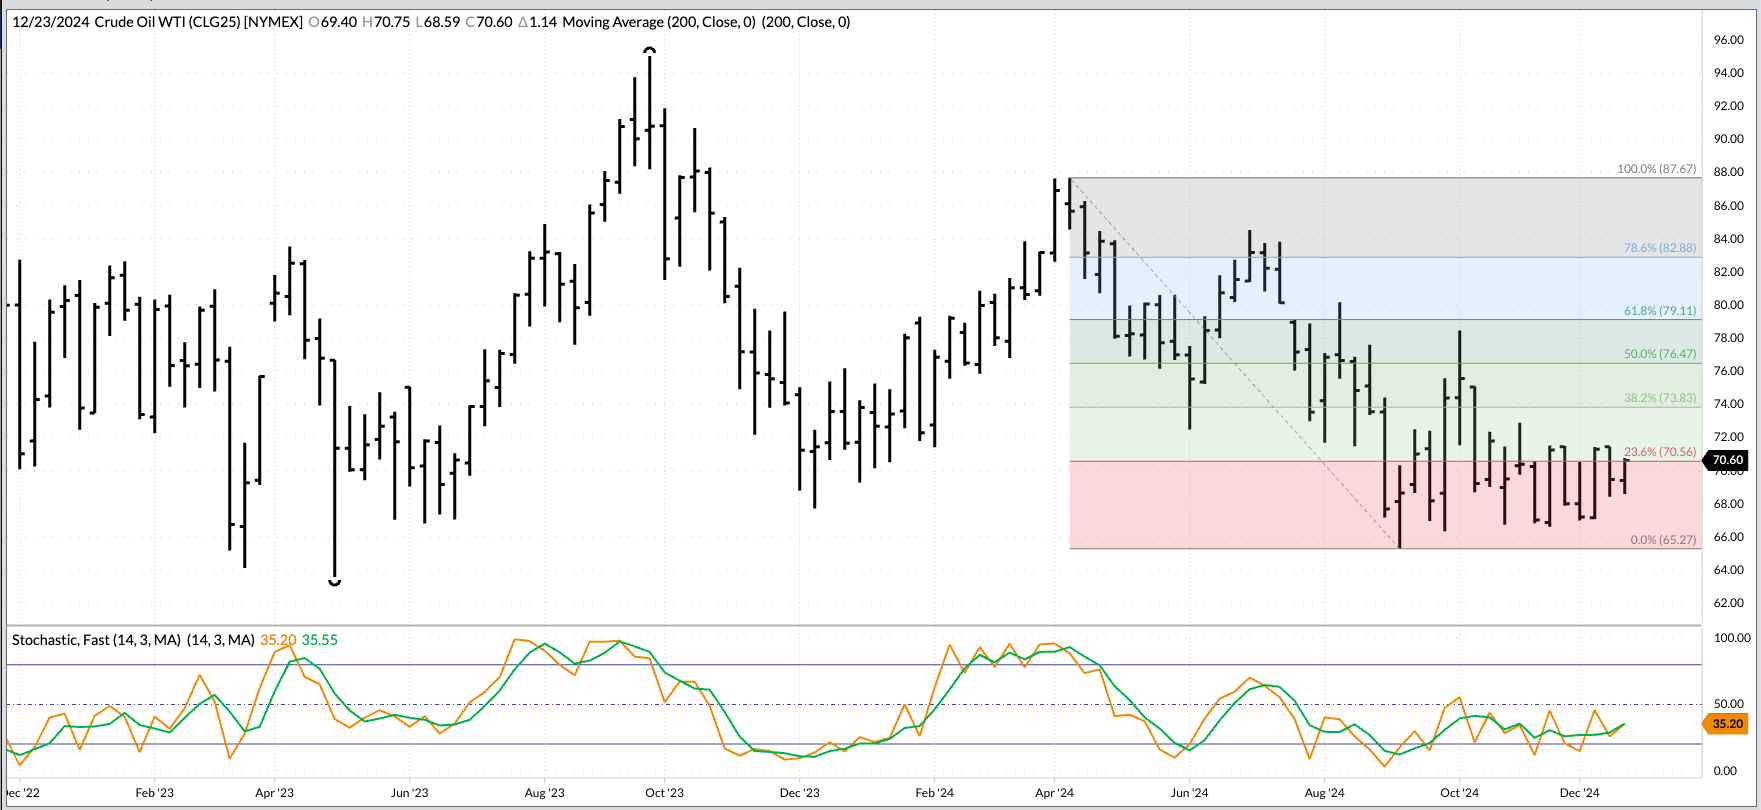Click the Apr '24 date on time axis

(1054, 793)
